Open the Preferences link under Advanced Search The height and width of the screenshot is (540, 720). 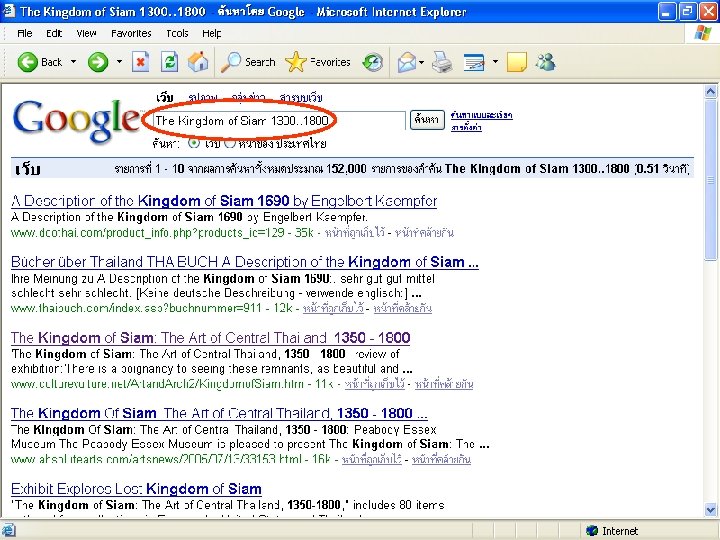pyautogui.click(x=466, y=127)
